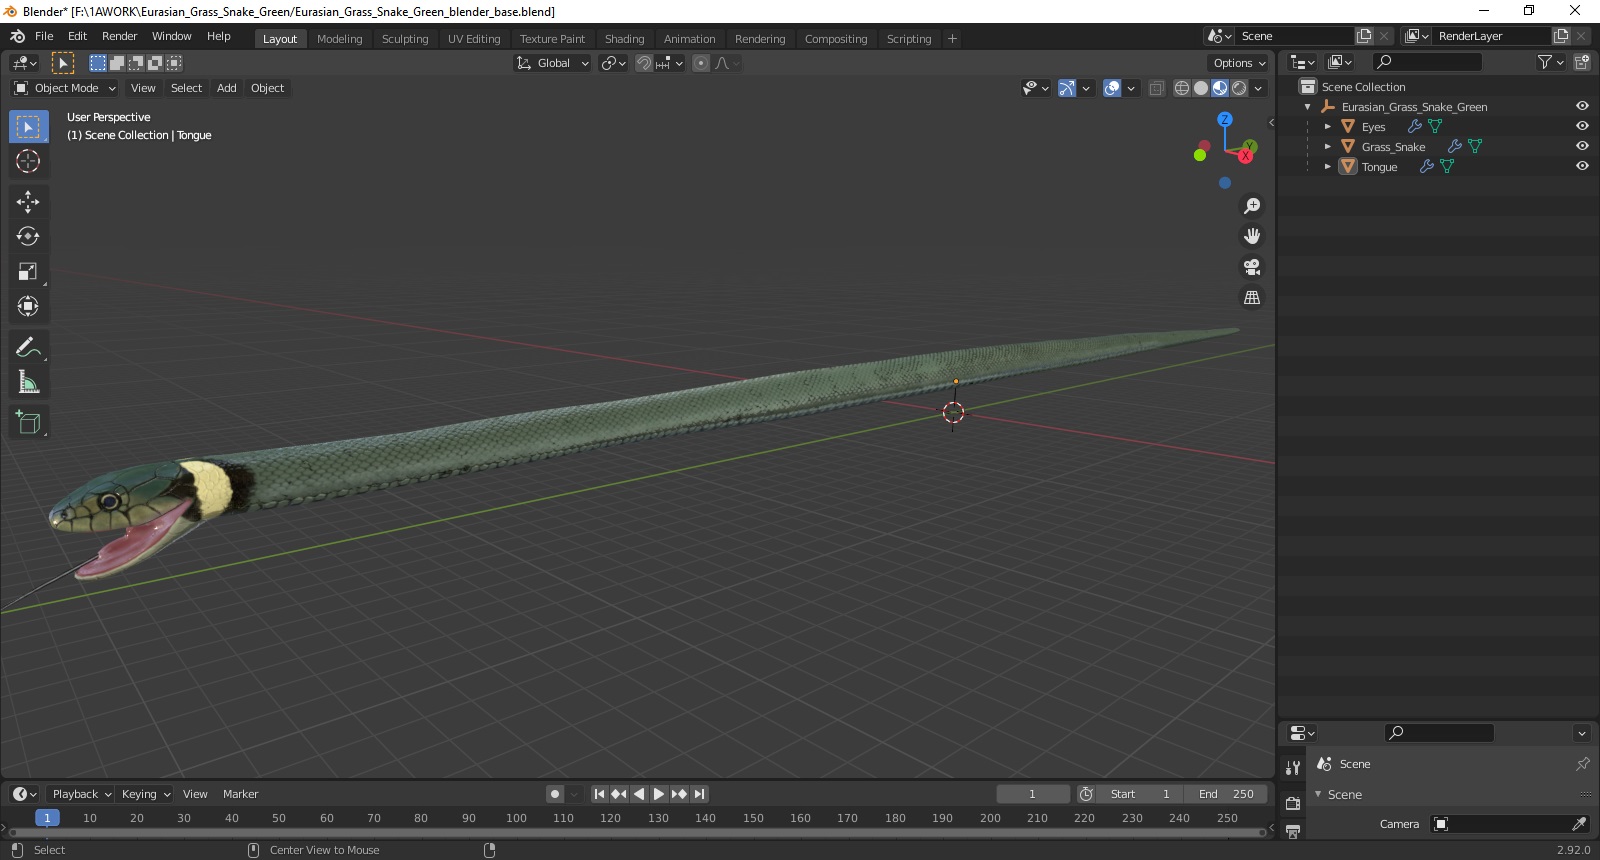This screenshot has height=860, width=1600.
Task: Jump to the start frame button
Action: coord(599,794)
